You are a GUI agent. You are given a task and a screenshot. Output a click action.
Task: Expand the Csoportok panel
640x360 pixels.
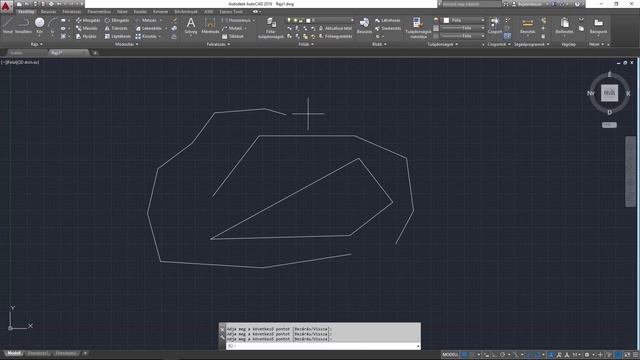point(499,44)
